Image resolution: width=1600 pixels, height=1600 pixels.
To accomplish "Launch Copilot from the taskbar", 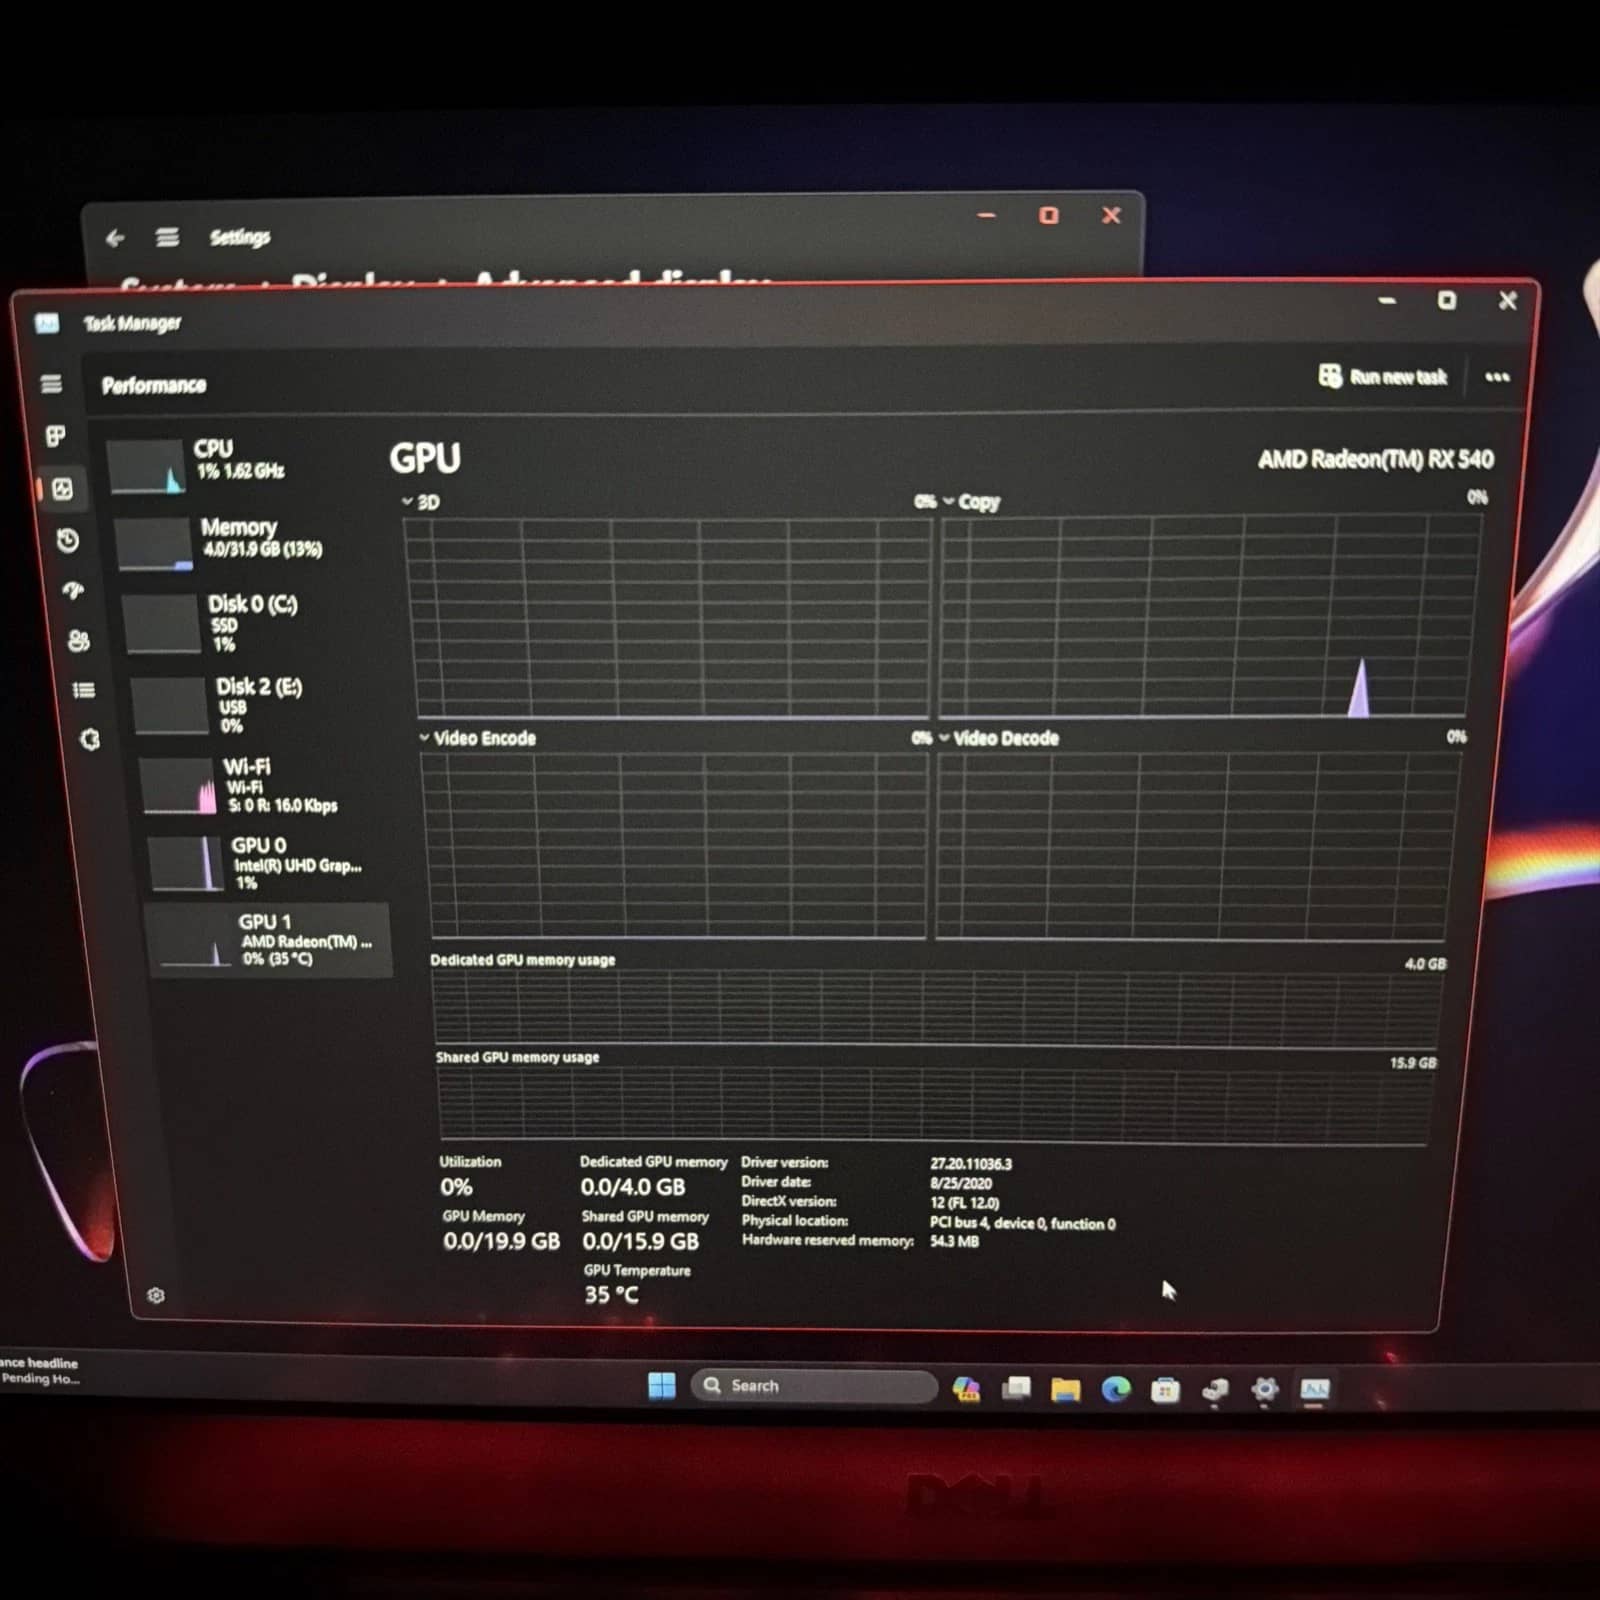I will pos(966,1388).
